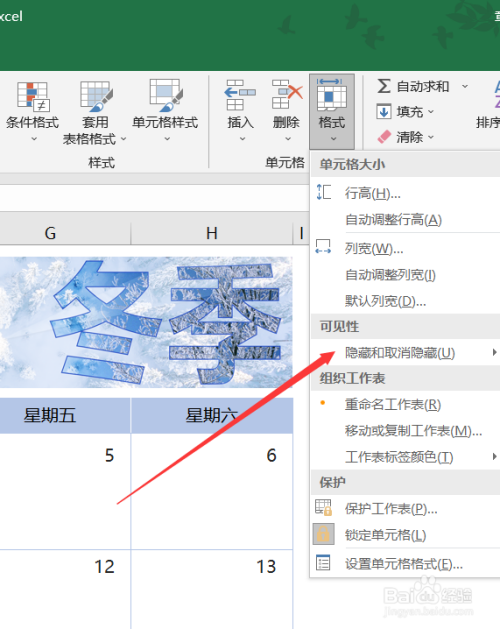Viewport: 500px width, 629px height.
Task: Click the AutoSum sigma (自动求和) icon
Action: click(x=384, y=86)
